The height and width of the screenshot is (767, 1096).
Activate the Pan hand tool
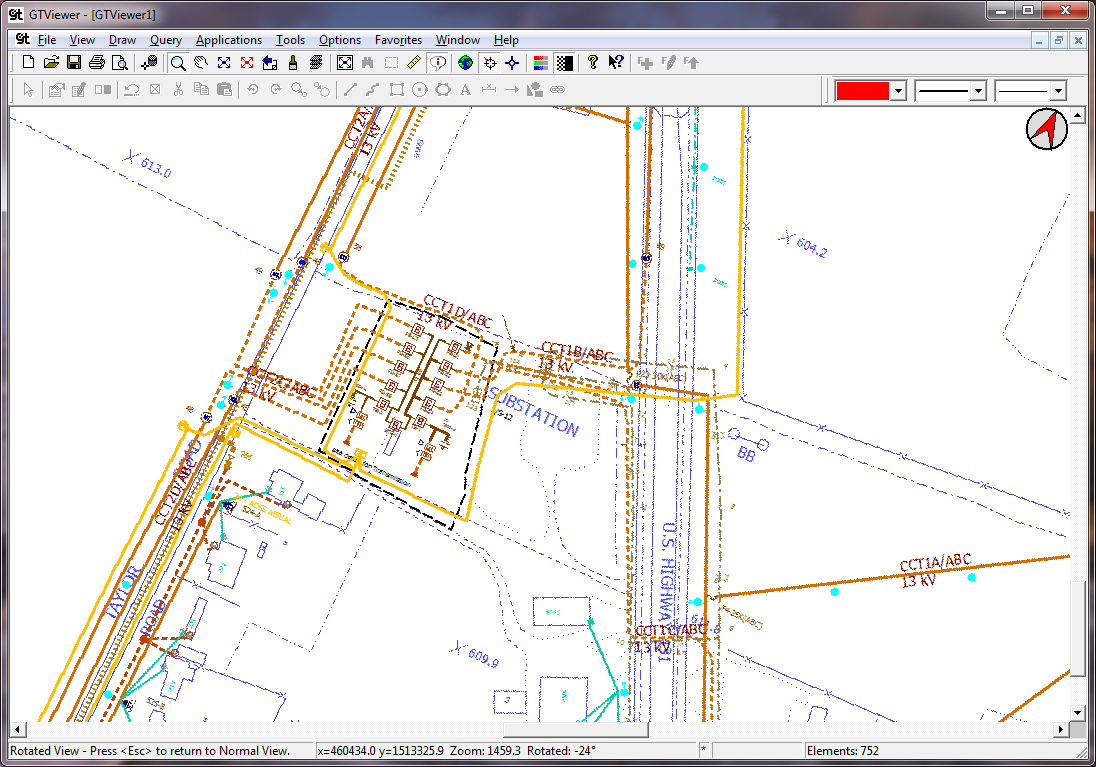pos(202,62)
